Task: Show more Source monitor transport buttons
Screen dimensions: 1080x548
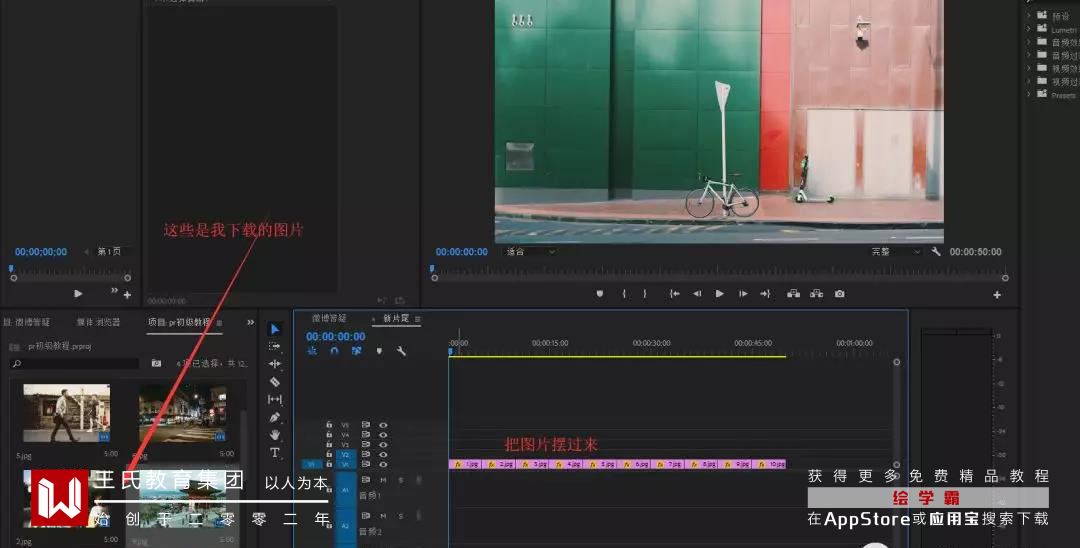Action: 114,291
